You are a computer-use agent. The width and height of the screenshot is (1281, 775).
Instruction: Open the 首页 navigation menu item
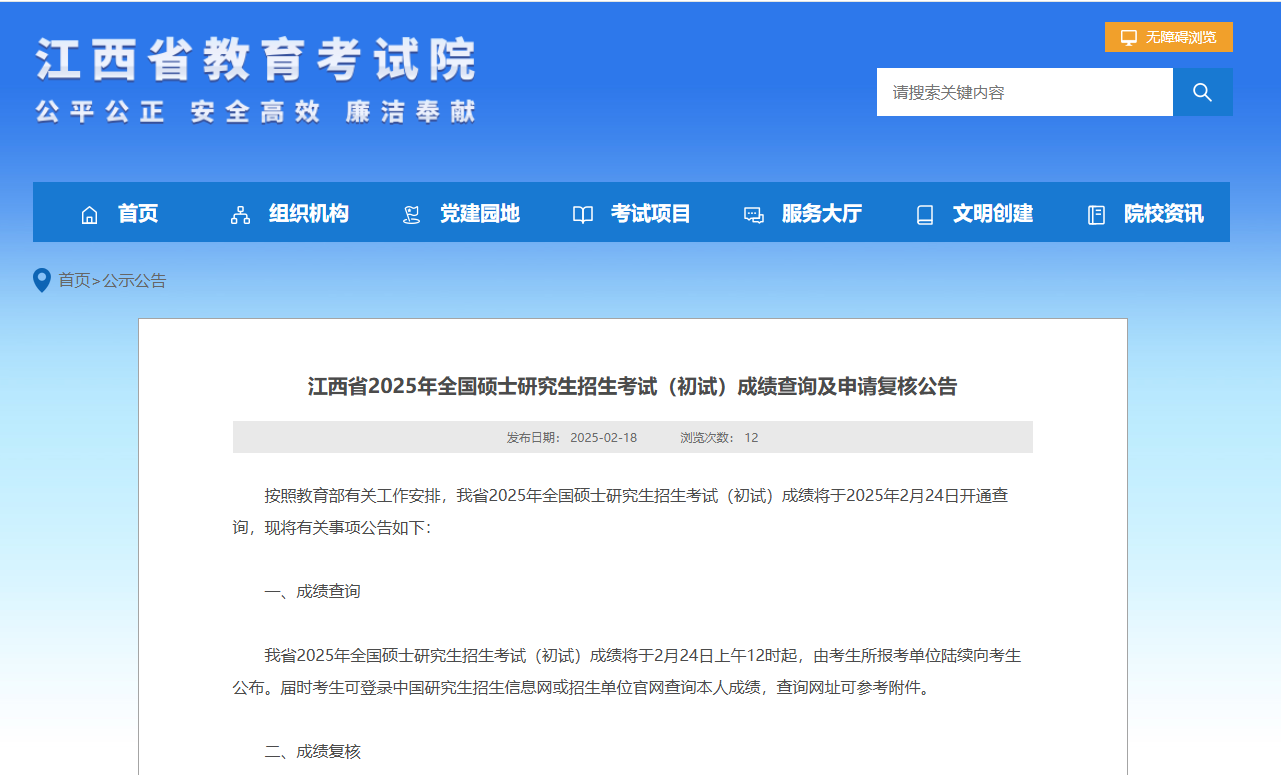[138, 213]
